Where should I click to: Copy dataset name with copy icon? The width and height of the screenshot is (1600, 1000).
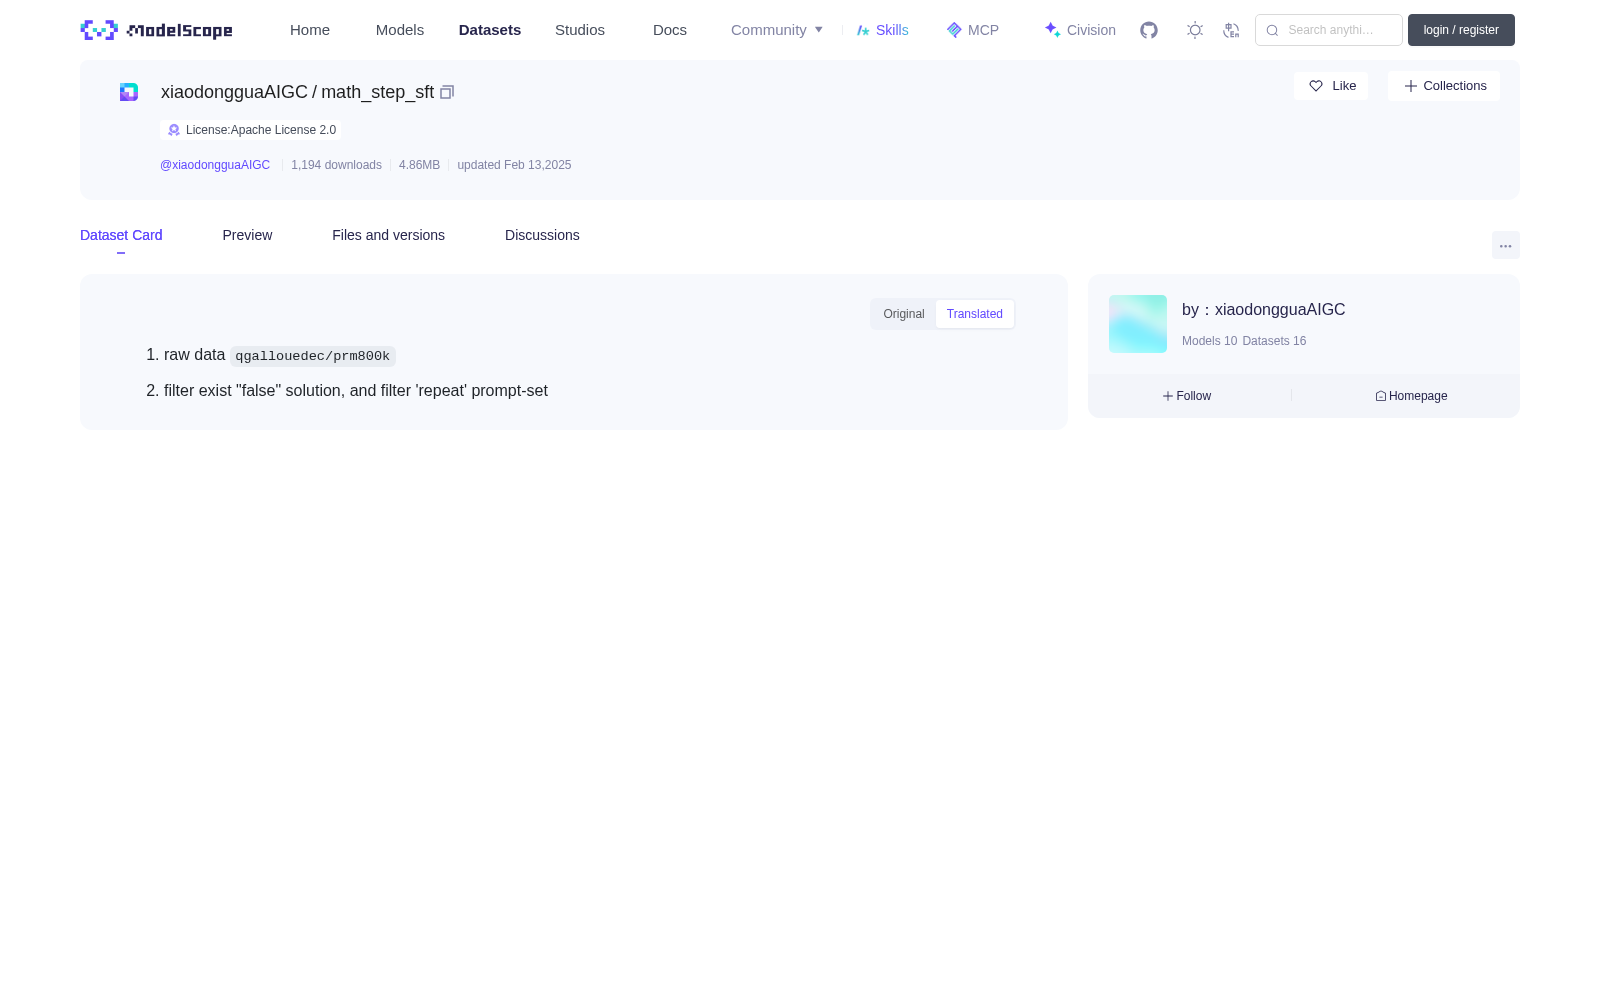447,92
